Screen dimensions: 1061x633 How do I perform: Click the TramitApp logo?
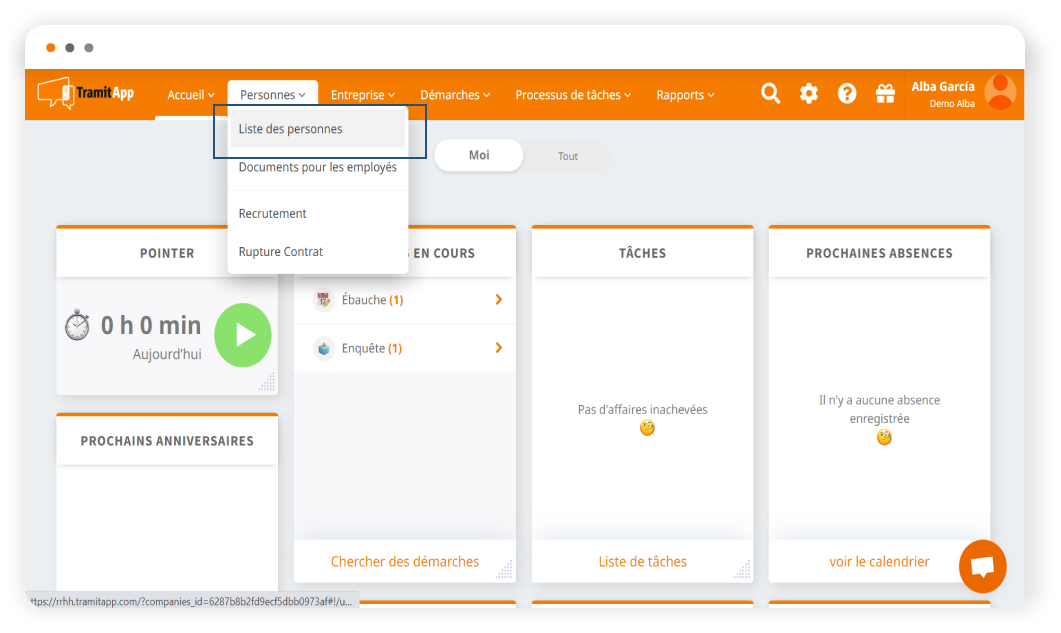[86, 94]
